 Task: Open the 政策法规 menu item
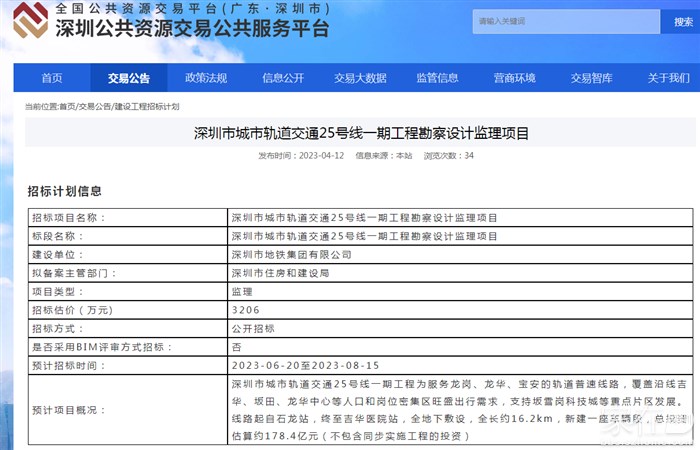[206, 78]
